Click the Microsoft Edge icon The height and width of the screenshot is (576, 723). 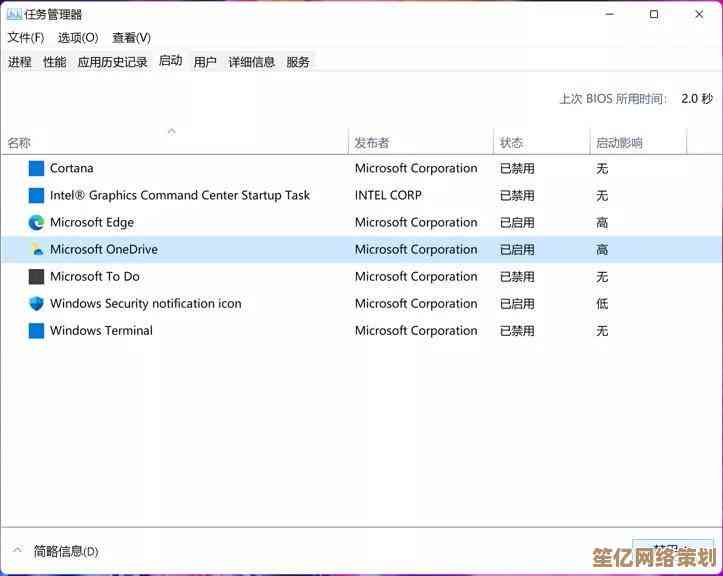coord(36,223)
